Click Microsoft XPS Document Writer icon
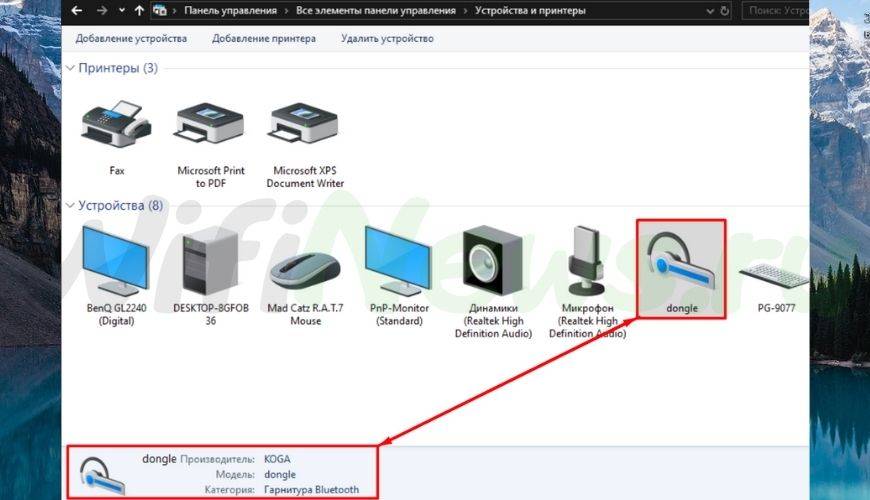The height and width of the screenshot is (500, 870). tap(305, 125)
